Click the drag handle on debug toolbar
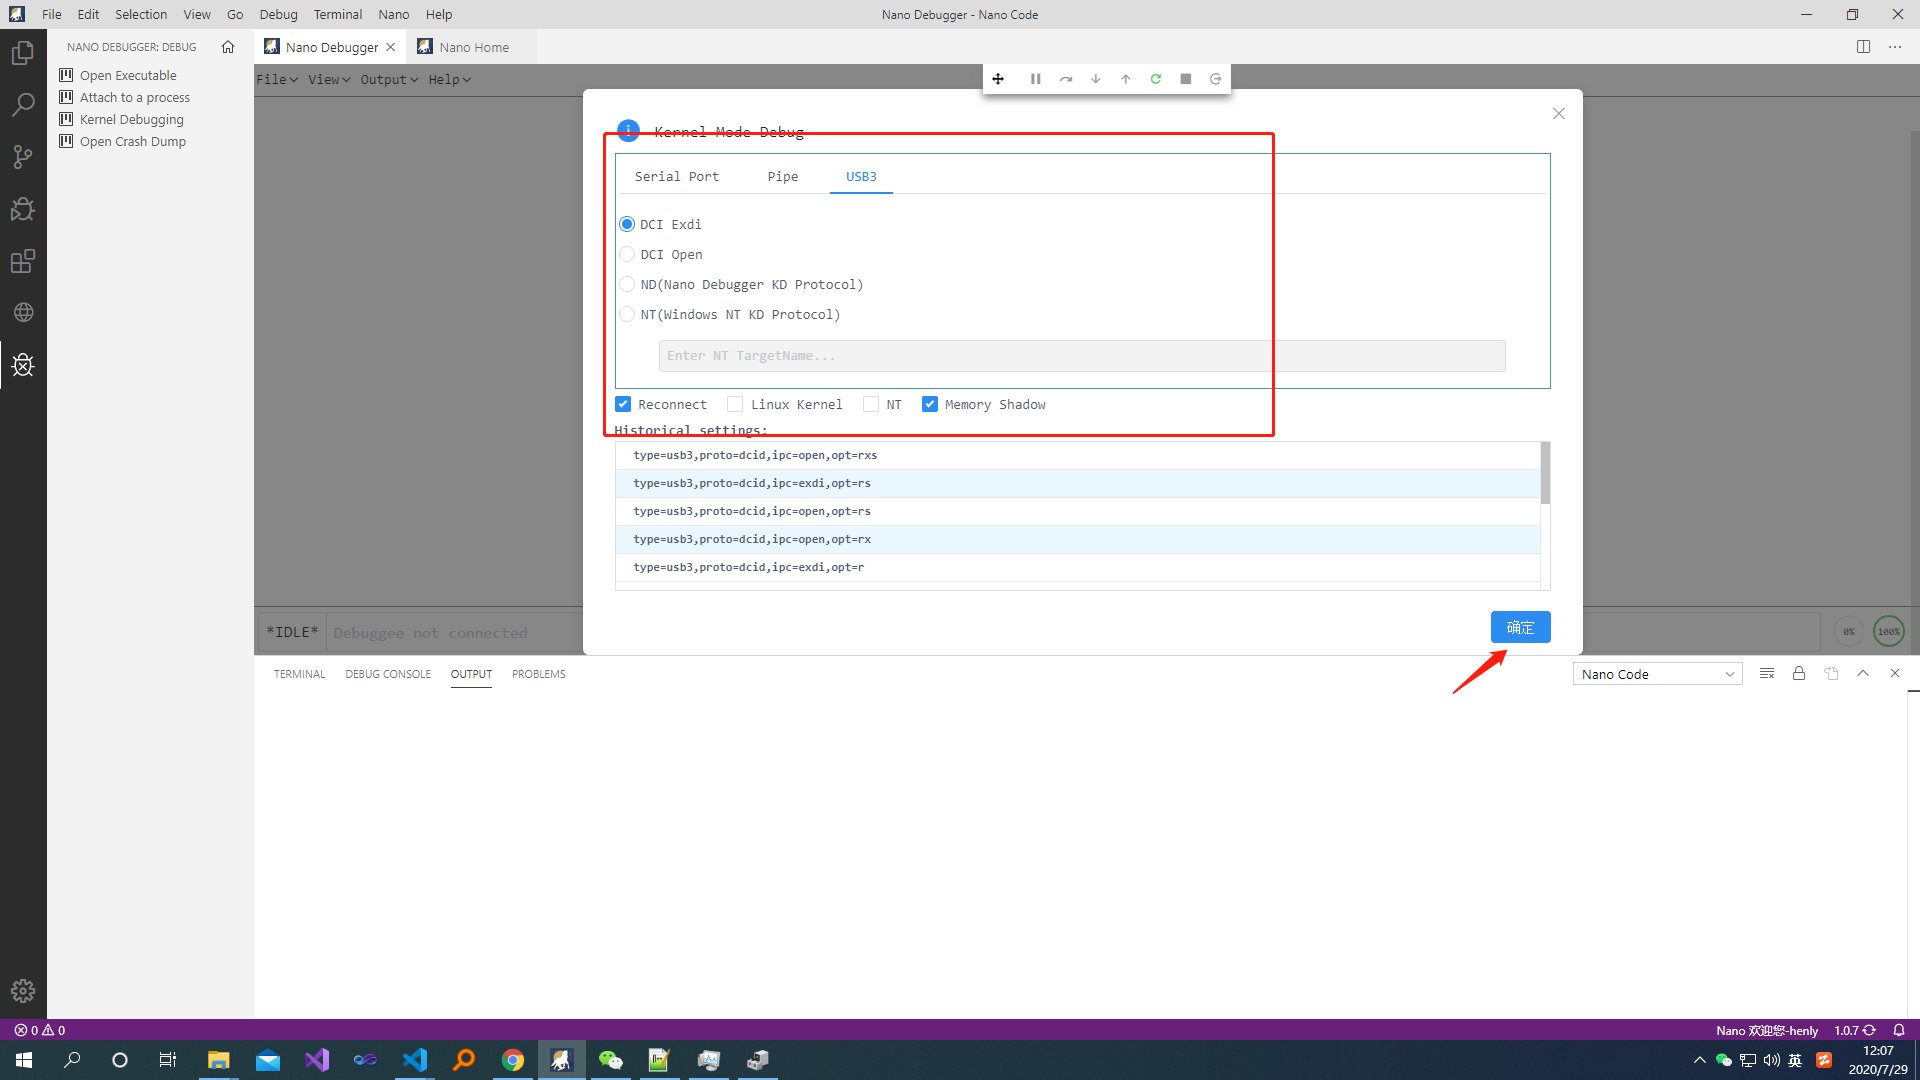This screenshot has width=1920, height=1080. coord(998,79)
